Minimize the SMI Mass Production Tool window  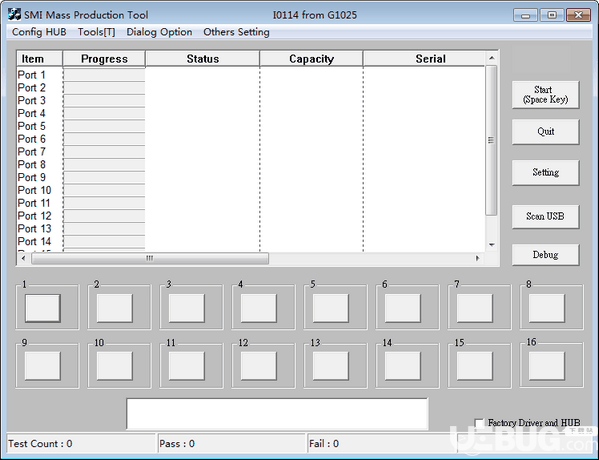(x=526, y=15)
